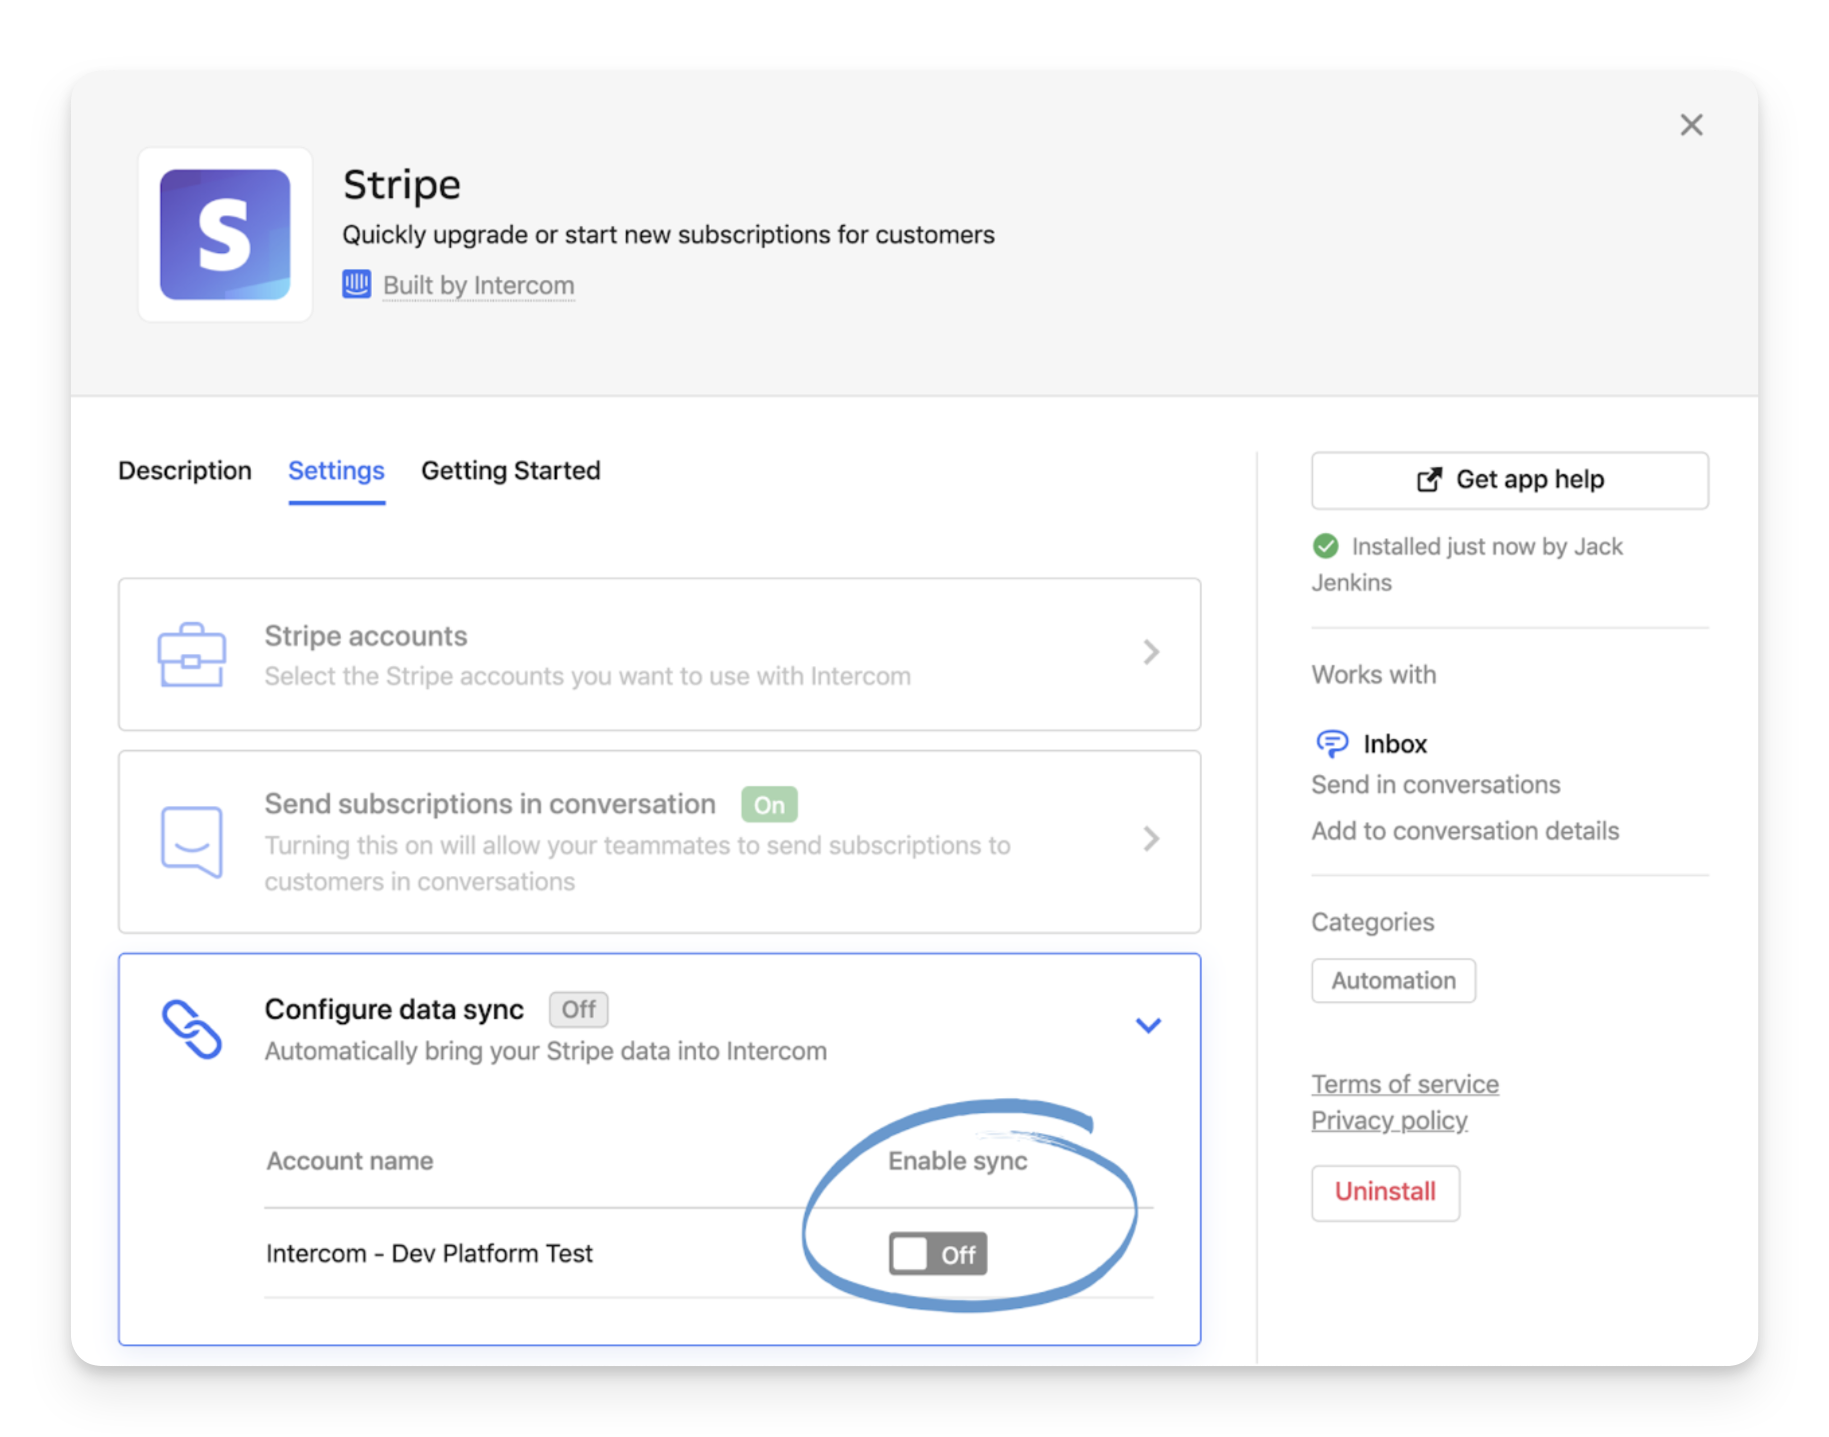Click the chain link icon for data sync
1829x1437 pixels.
click(193, 1026)
